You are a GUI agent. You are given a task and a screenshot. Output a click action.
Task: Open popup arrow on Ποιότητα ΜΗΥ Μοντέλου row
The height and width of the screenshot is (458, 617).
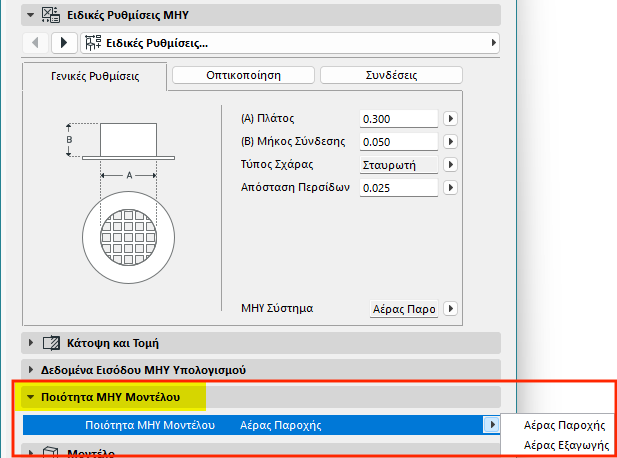point(491,425)
